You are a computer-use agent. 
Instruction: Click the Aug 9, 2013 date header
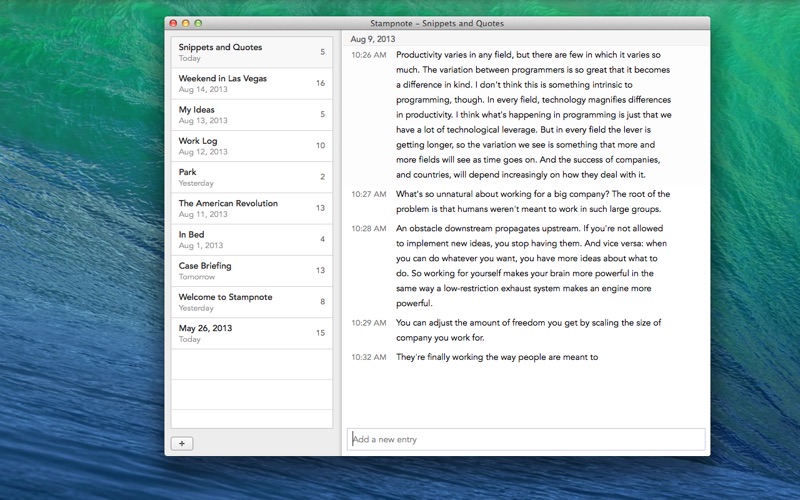pos(373,39)
